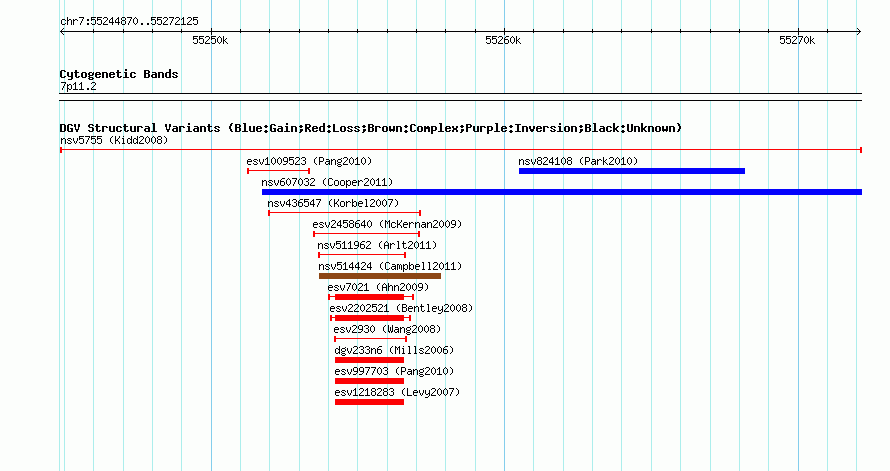The height and width of the screenshot is (471, 890).
Task: Click the red bar under esv1218283
Action: [x=370, y=402]
